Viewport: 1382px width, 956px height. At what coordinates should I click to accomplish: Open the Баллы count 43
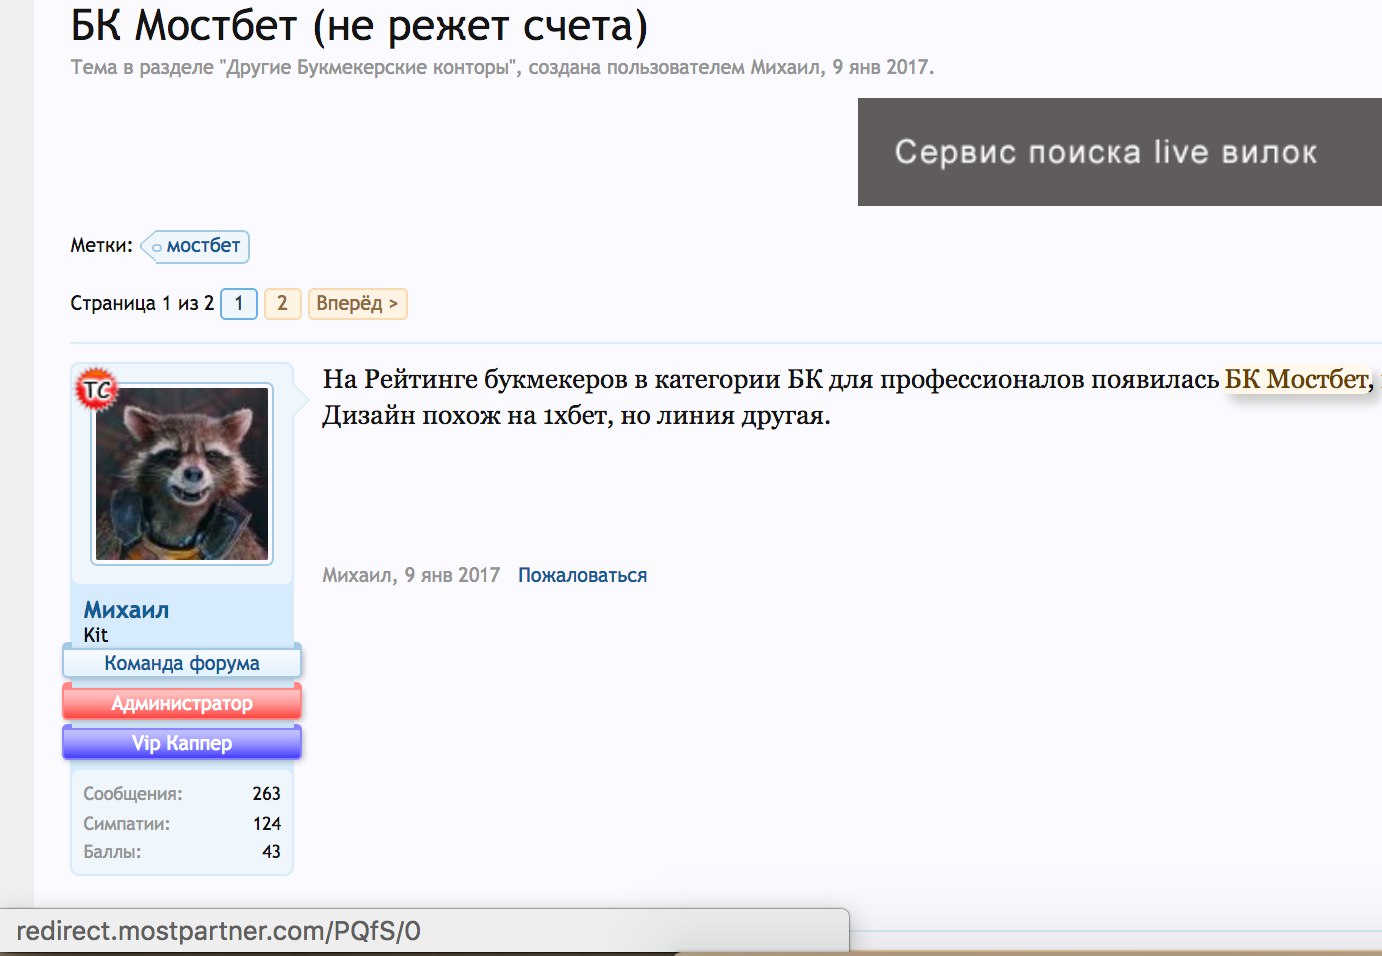click(271, 852)
